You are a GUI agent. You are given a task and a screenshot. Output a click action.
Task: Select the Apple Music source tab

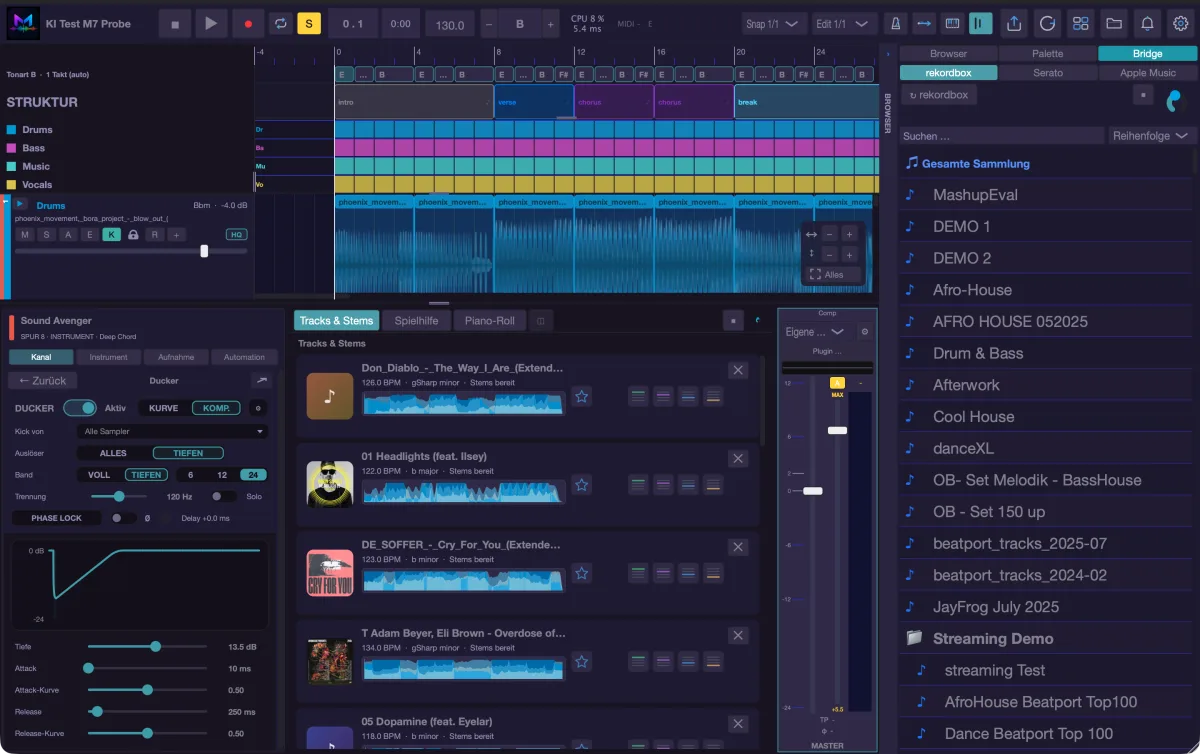coord(1147,73)
